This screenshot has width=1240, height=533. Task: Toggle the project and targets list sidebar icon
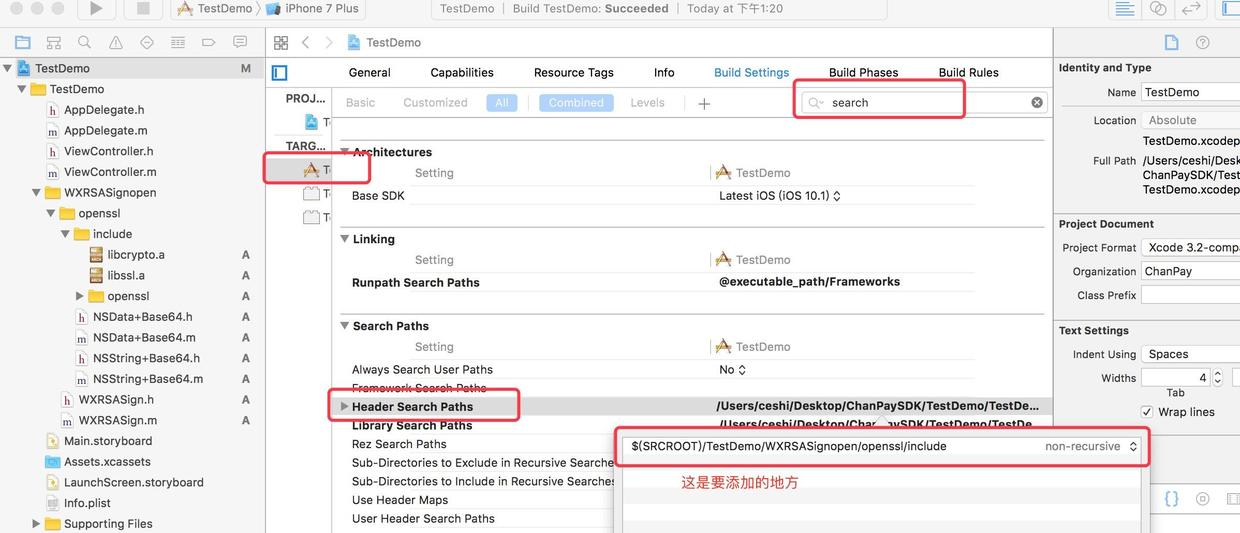click(x=280, y=73)
